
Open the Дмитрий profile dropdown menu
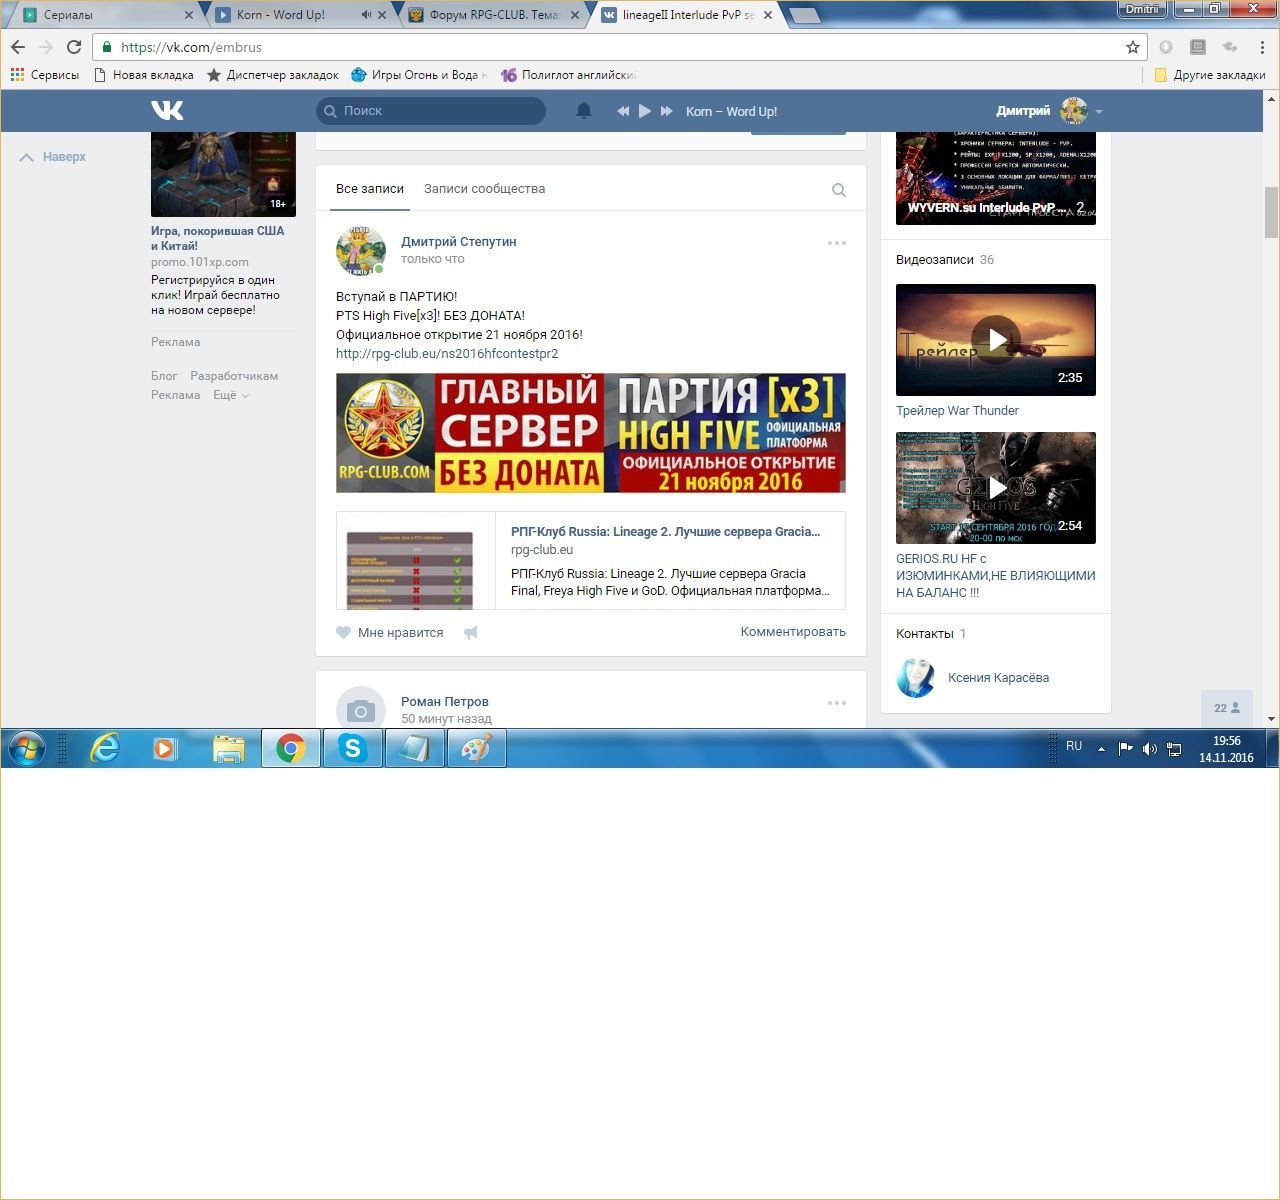[x=1049, y=111]
